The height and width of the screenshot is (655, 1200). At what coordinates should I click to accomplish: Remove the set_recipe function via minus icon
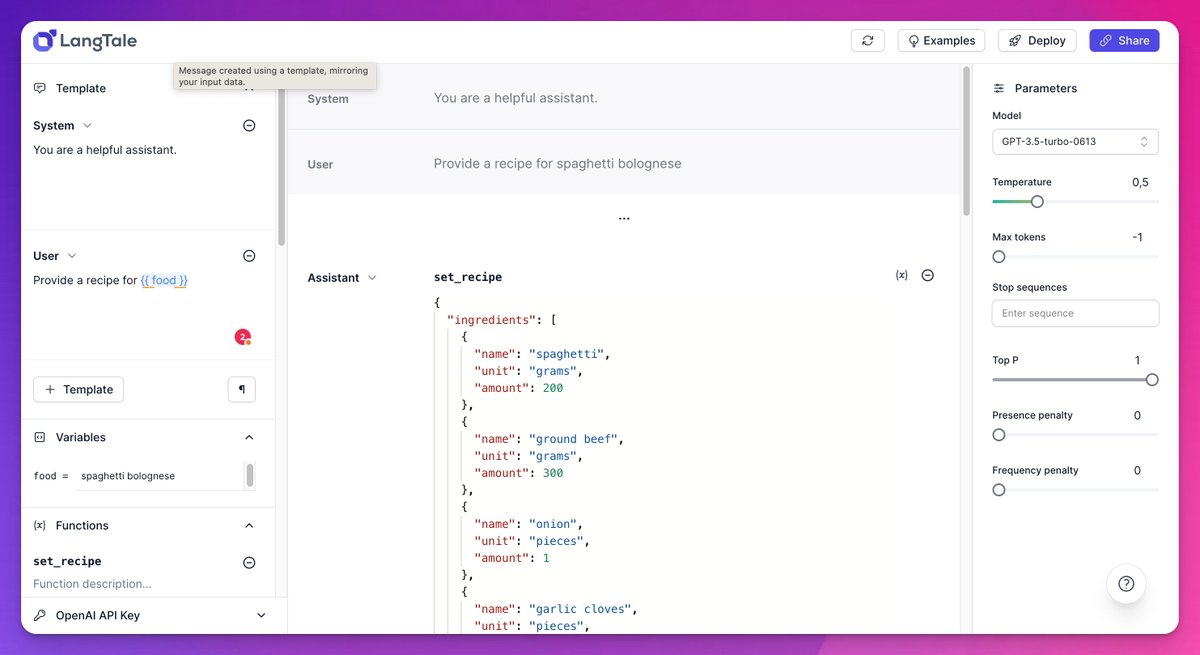click(247, 562)
